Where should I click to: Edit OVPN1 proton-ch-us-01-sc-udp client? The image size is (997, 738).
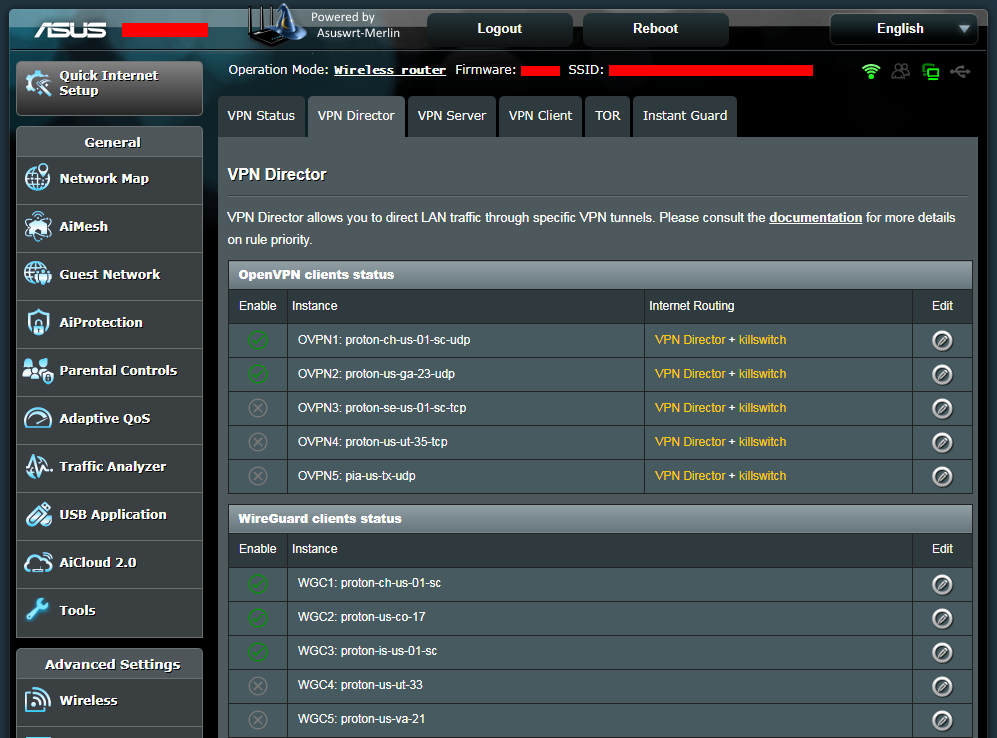click(942, 341)
